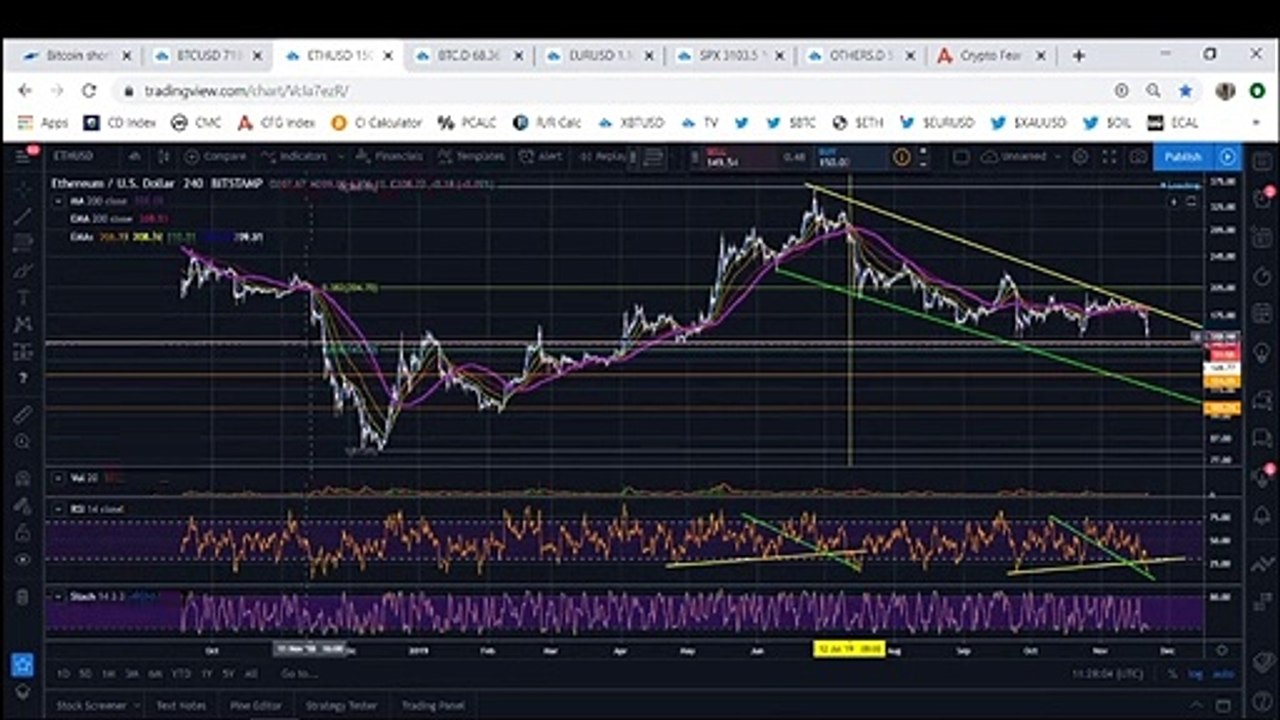This screenshot has height=720, width=1280.
Task: Switch to the Bitcoin short browser tab
Action: [79, 56]
